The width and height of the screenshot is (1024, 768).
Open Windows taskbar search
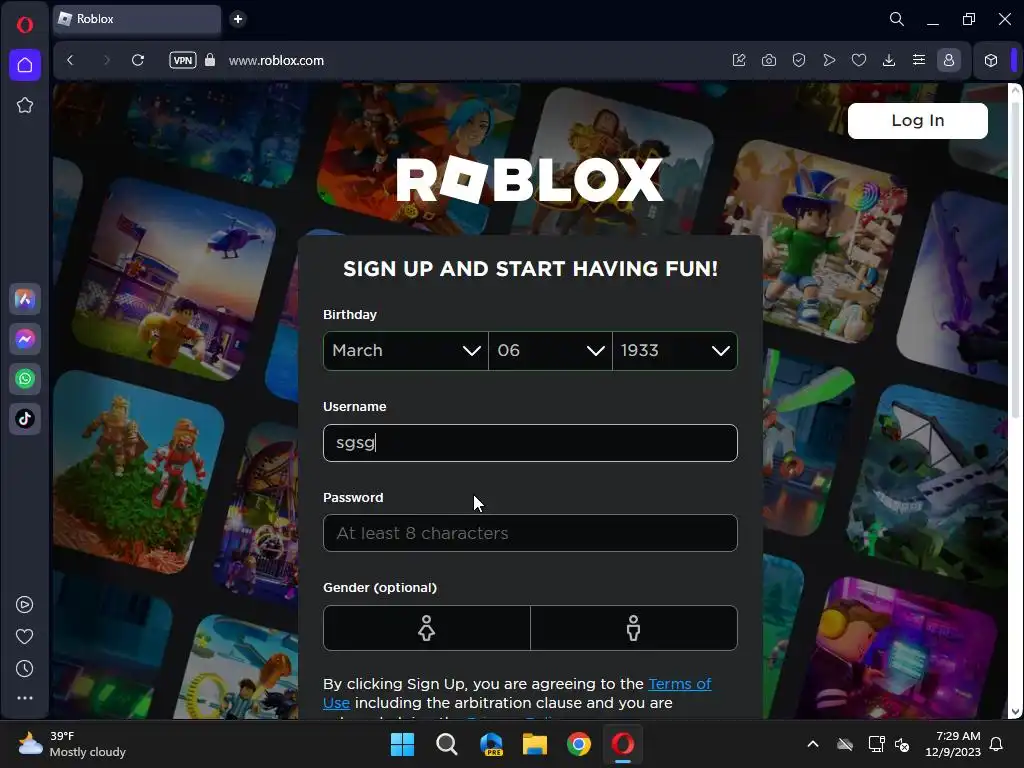coord(447,744)
